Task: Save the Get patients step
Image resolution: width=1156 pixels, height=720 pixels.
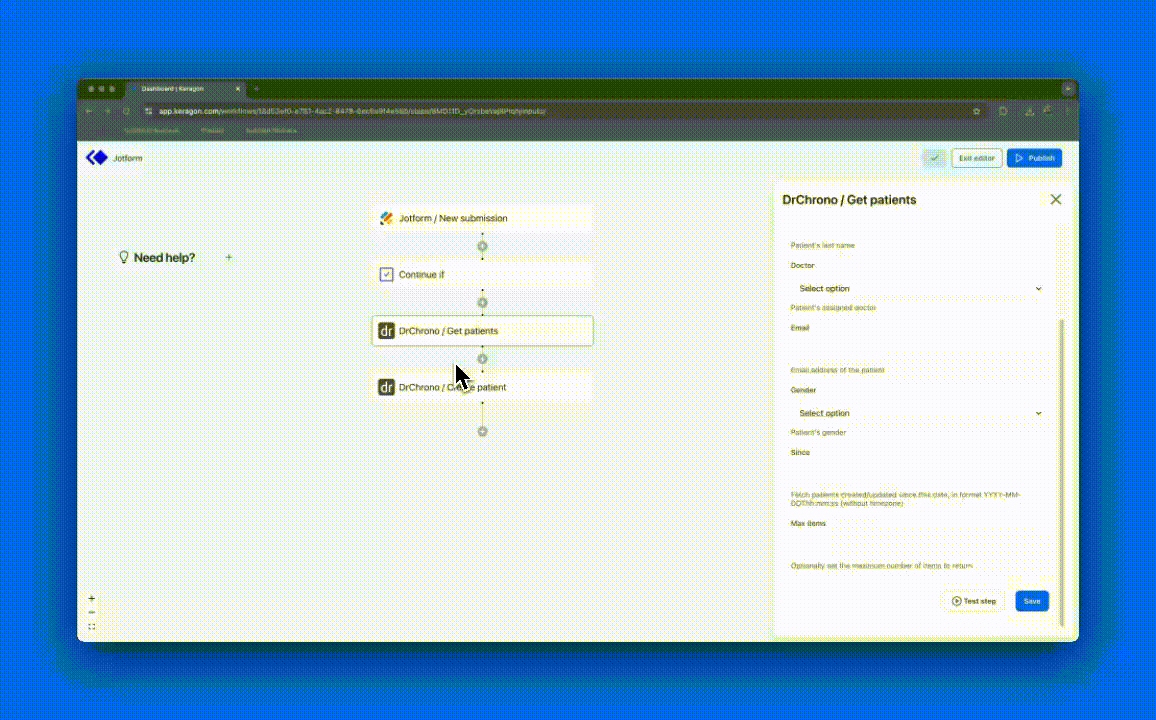Action: click(1031, 601)
